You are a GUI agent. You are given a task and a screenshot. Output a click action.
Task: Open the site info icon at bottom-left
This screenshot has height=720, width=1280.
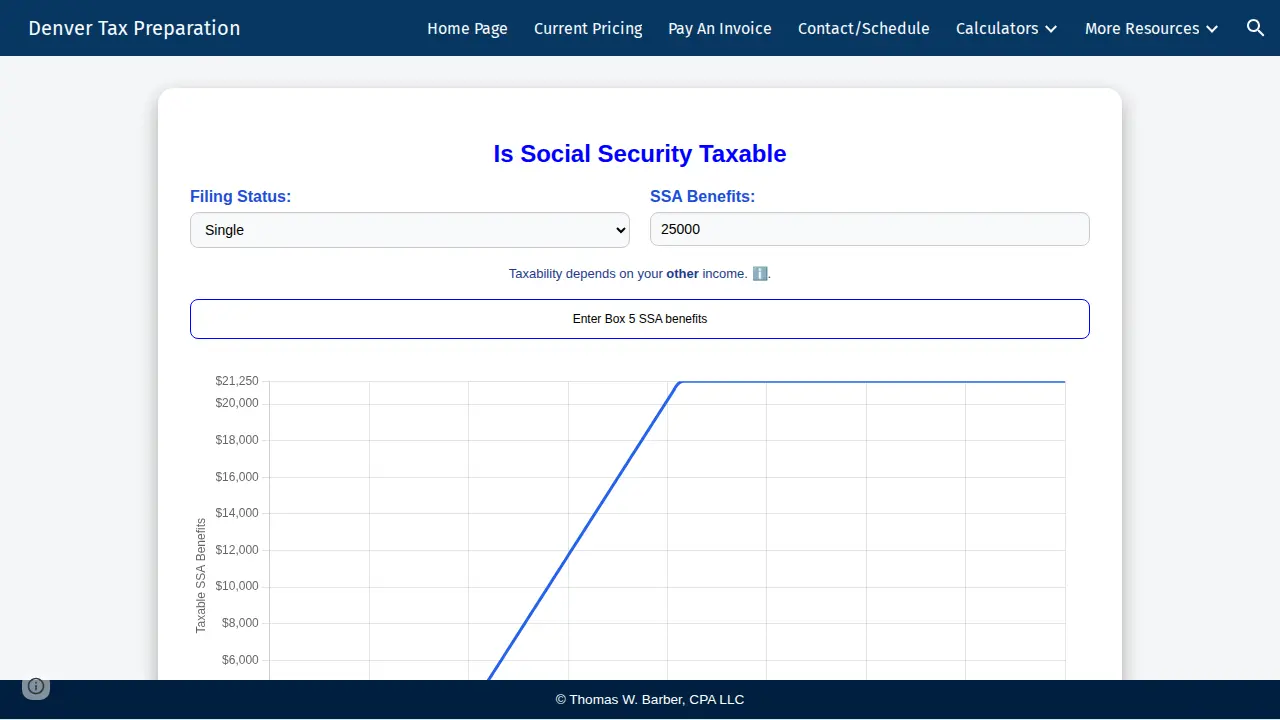[36, 686]
